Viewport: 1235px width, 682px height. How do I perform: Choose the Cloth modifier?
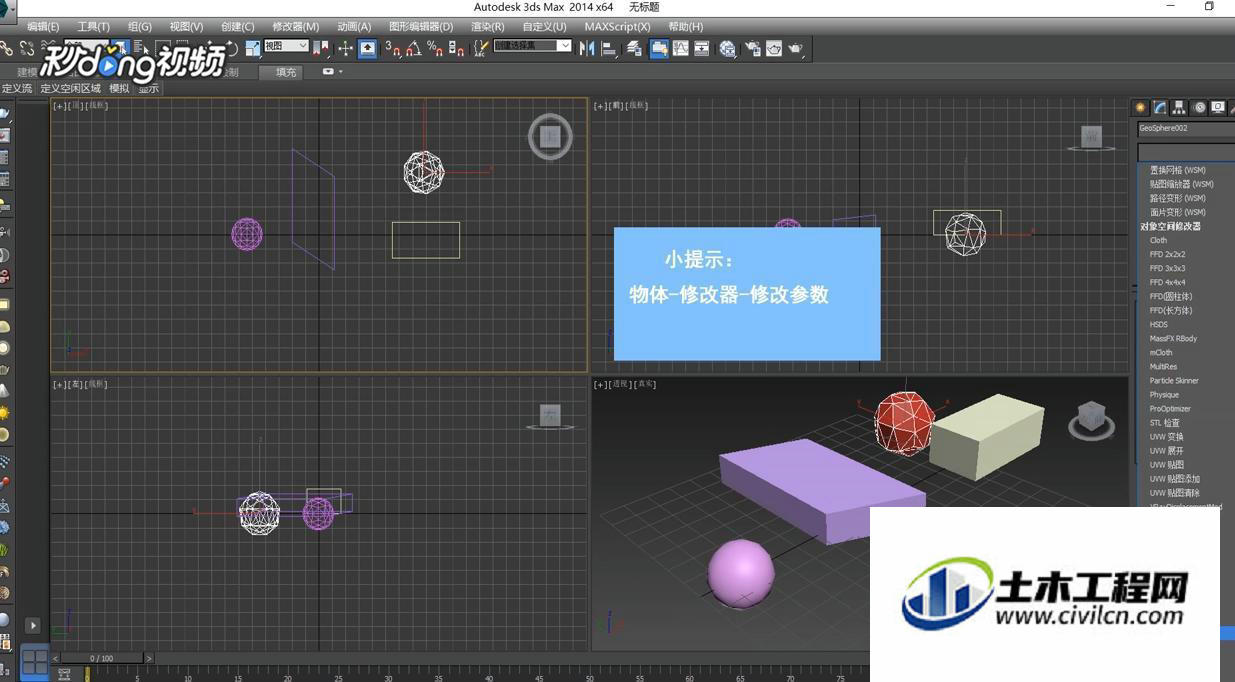(x=1158, y=240)
